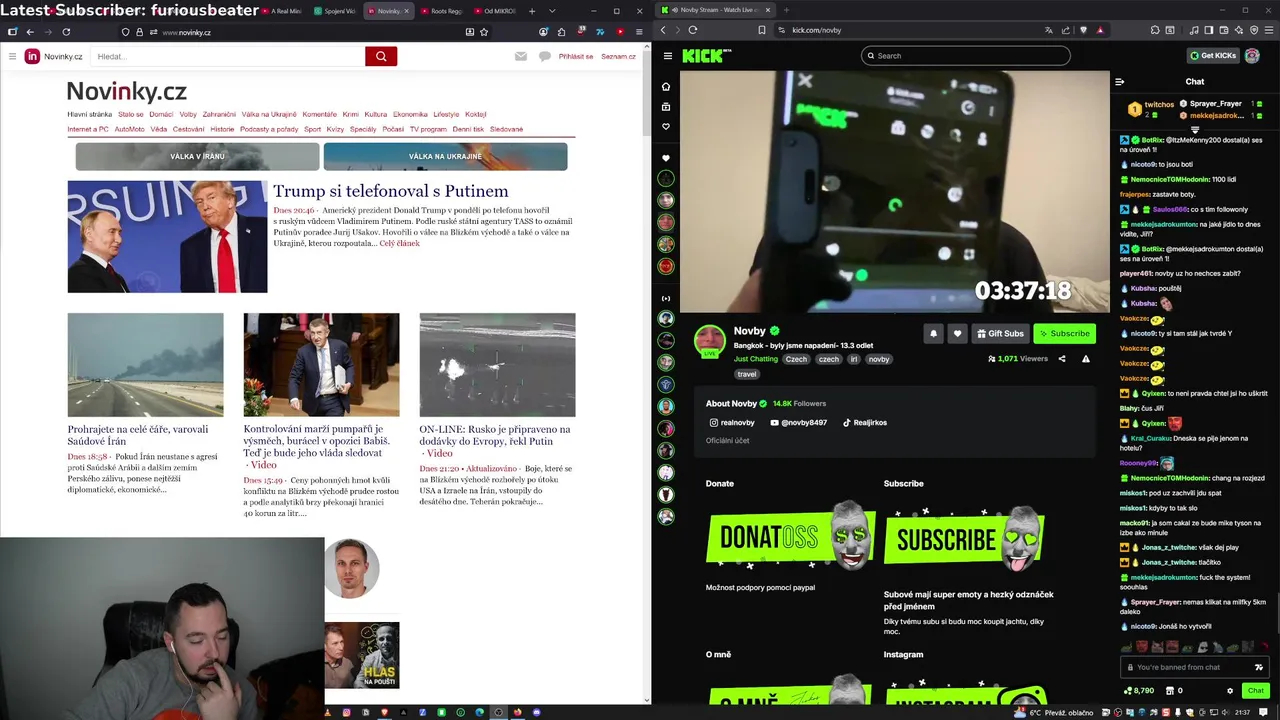Expand the chat gift leaderboard arrow
1280x720 pixels.
point(1195,130)
